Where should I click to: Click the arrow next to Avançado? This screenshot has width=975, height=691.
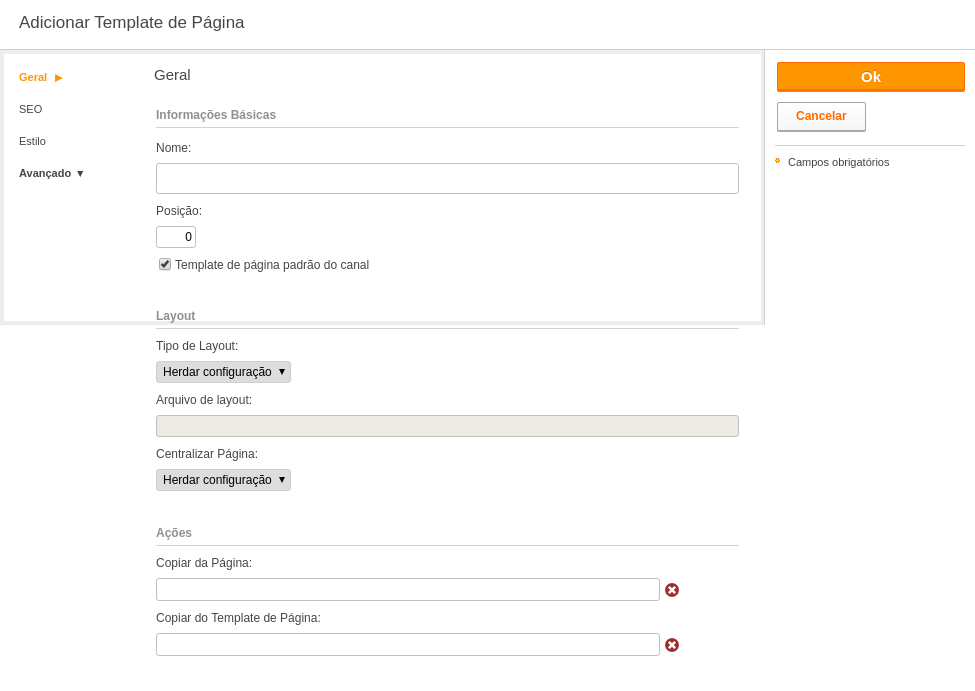tap(80, 174)
